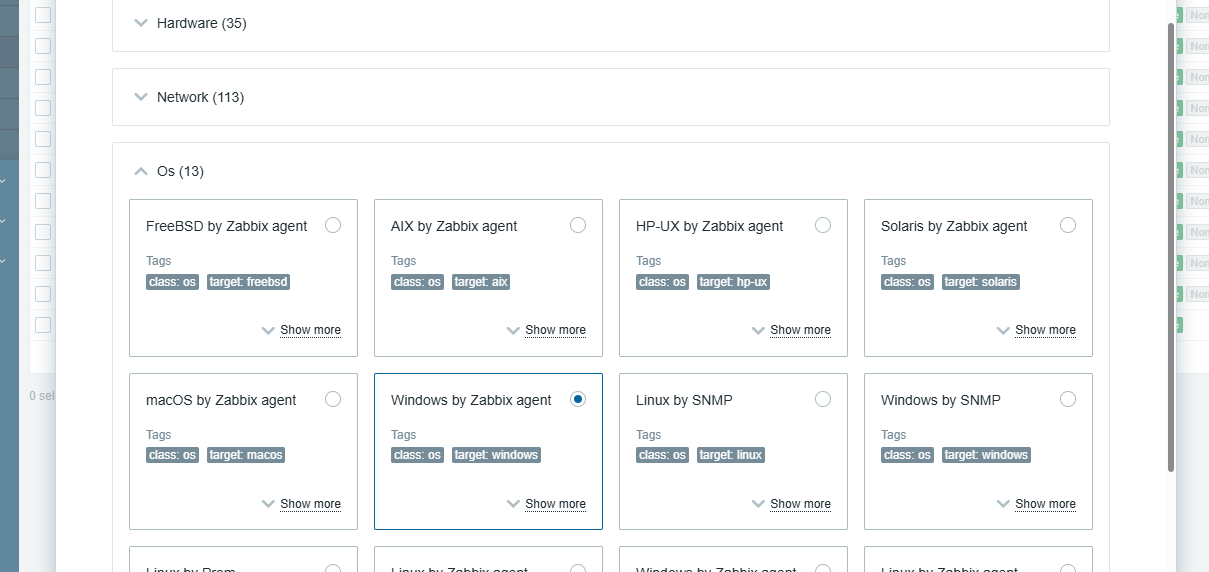Select HP-UX by Zabbix agent radio button

pos(823,225)
